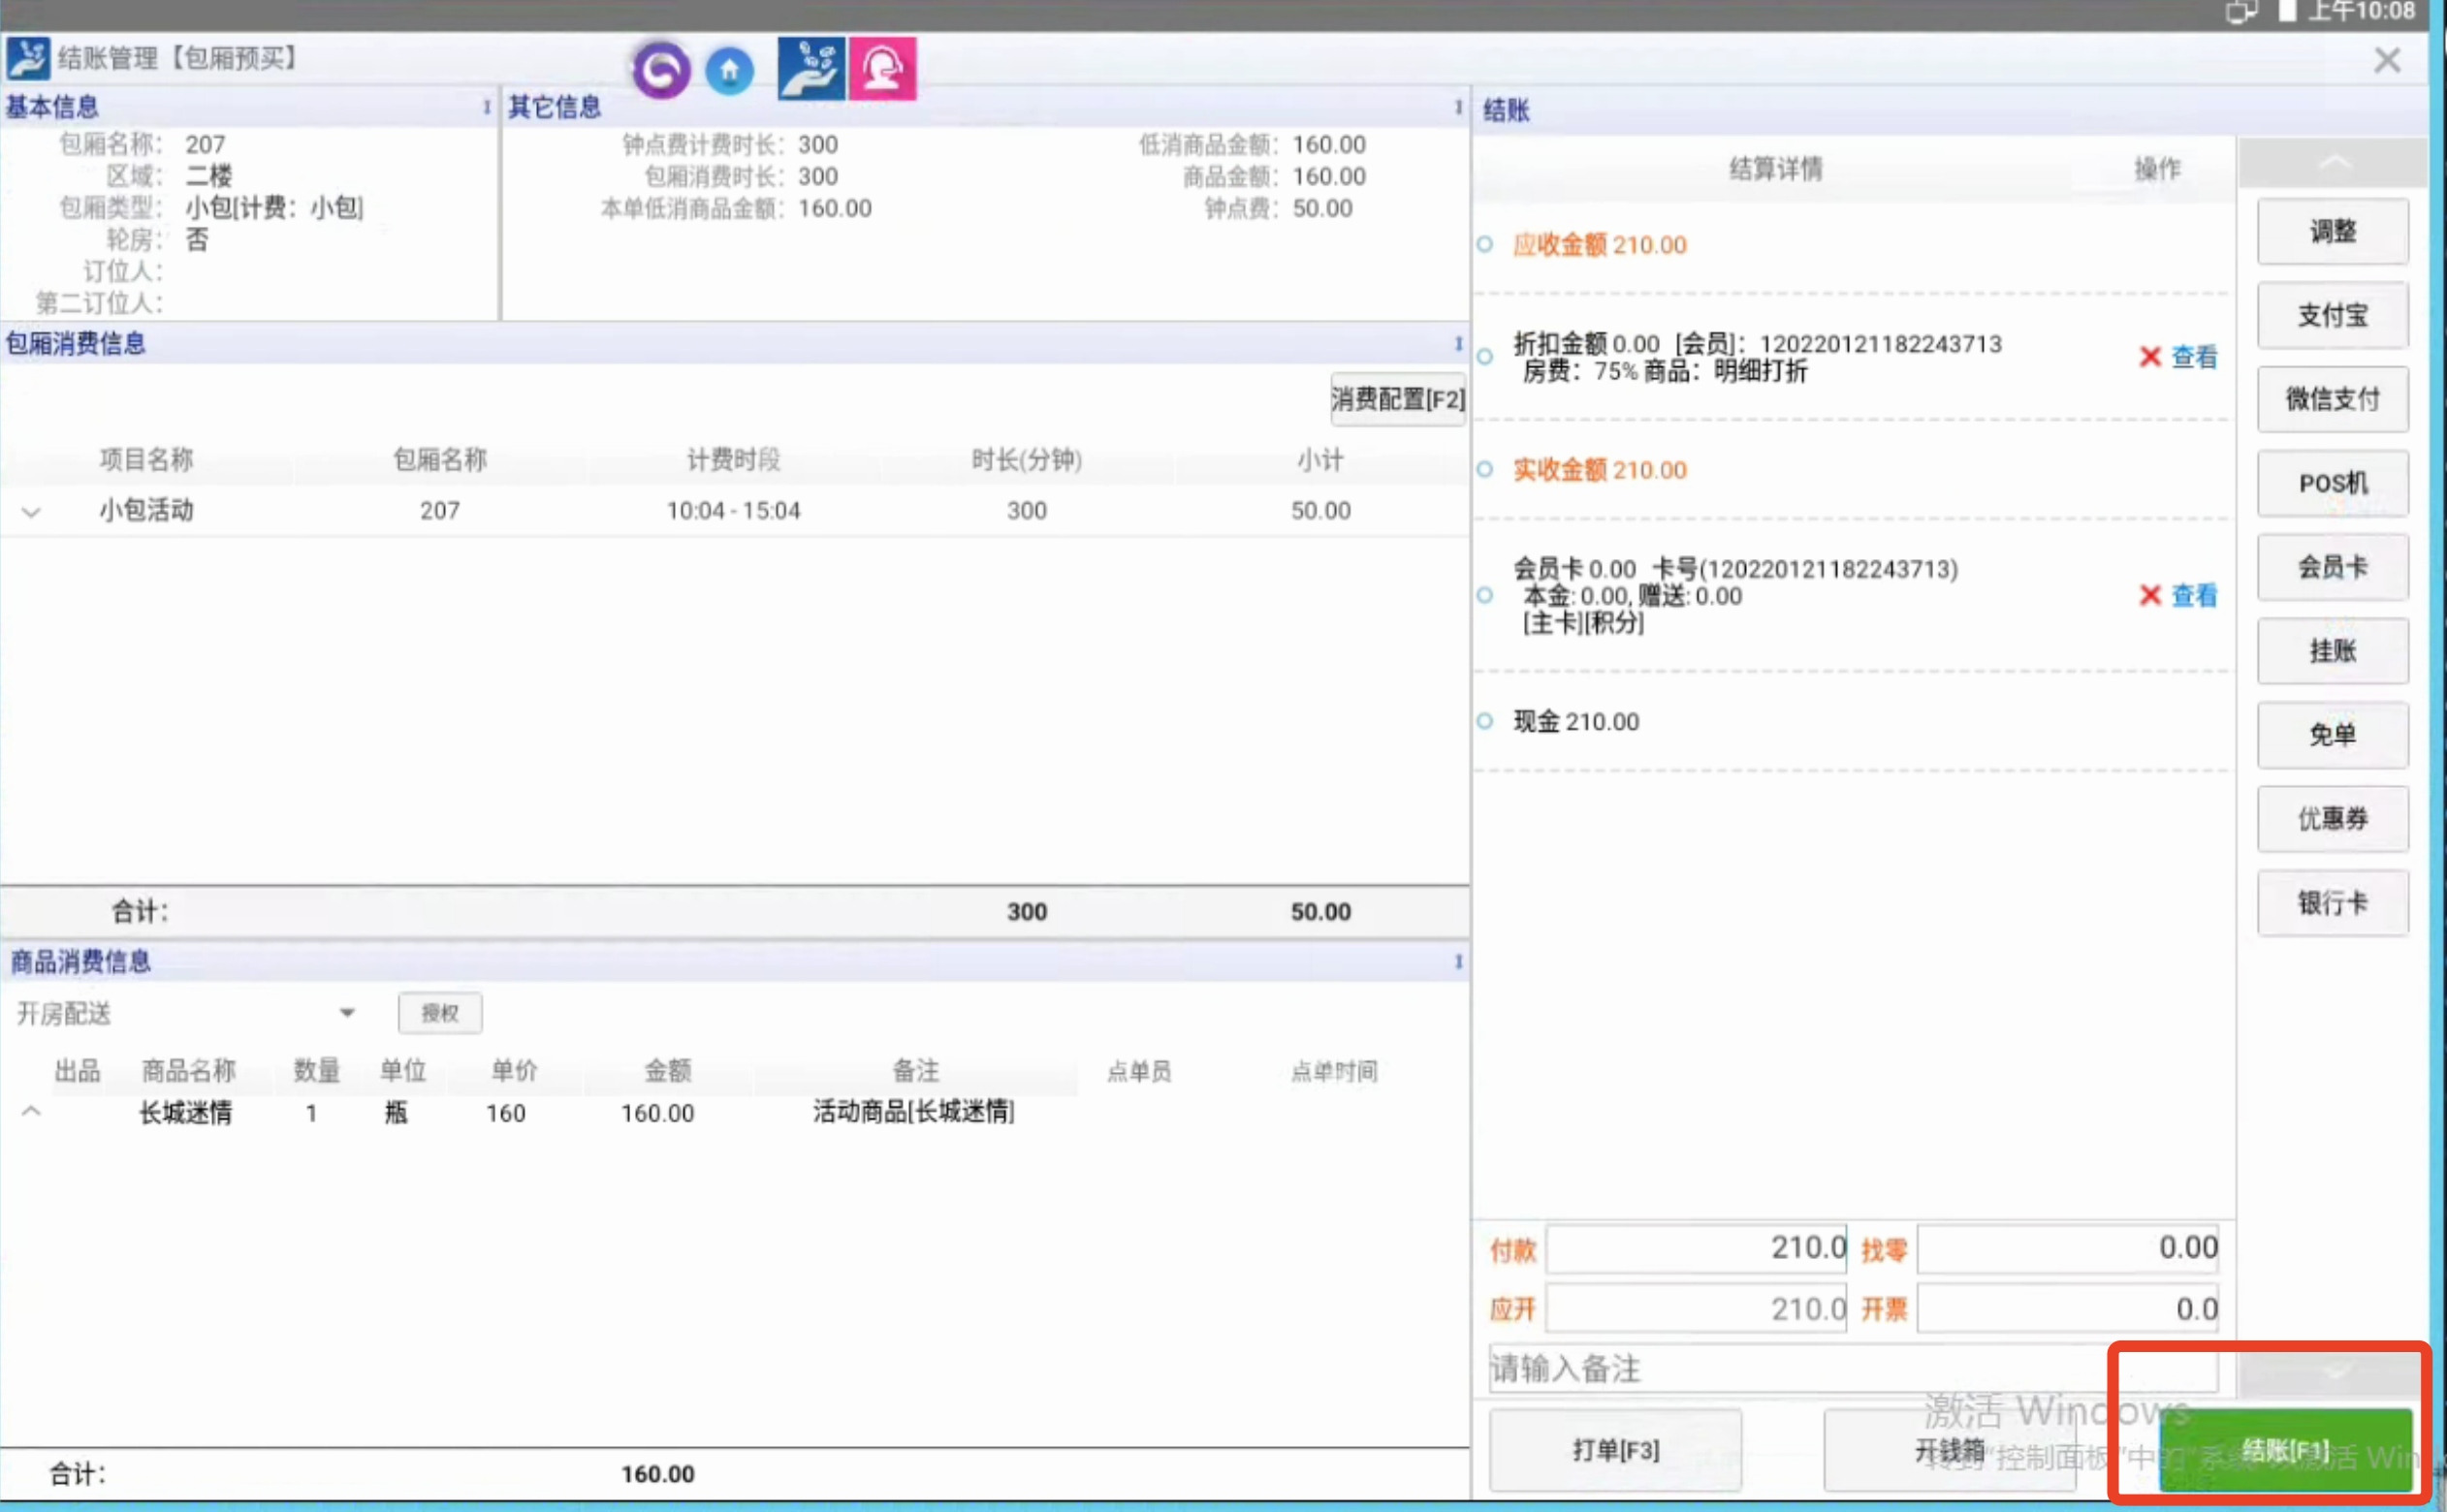
Task: Click the 应开 amount field
Action: [x=1696, y=1310]
